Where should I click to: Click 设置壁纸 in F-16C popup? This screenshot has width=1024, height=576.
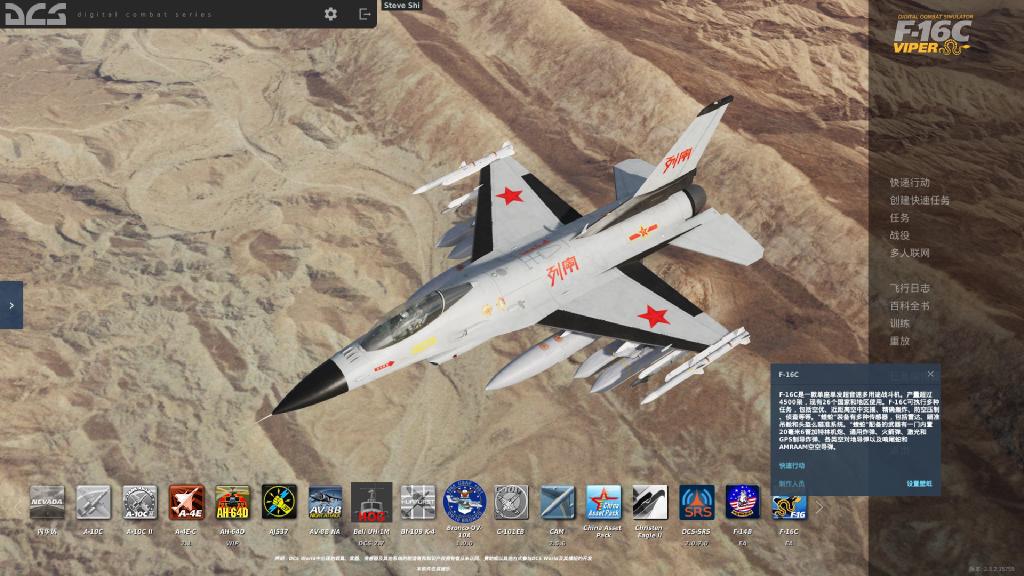click(918, 483)
